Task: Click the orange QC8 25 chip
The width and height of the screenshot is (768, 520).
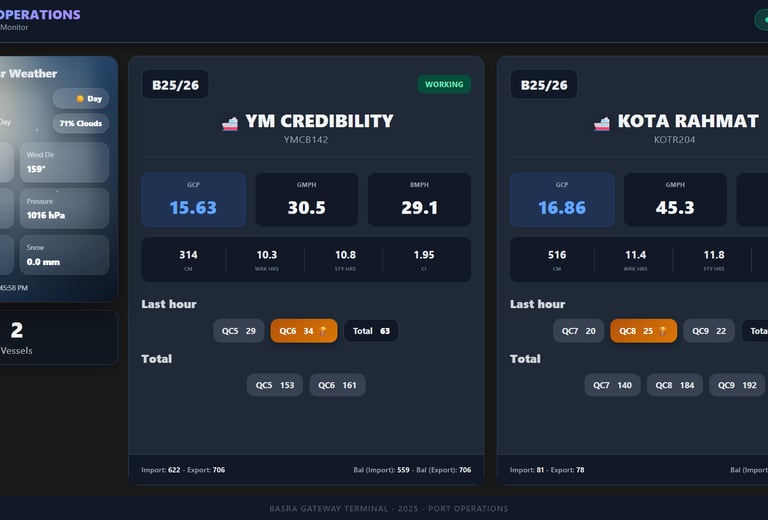Action: (644, 331)
